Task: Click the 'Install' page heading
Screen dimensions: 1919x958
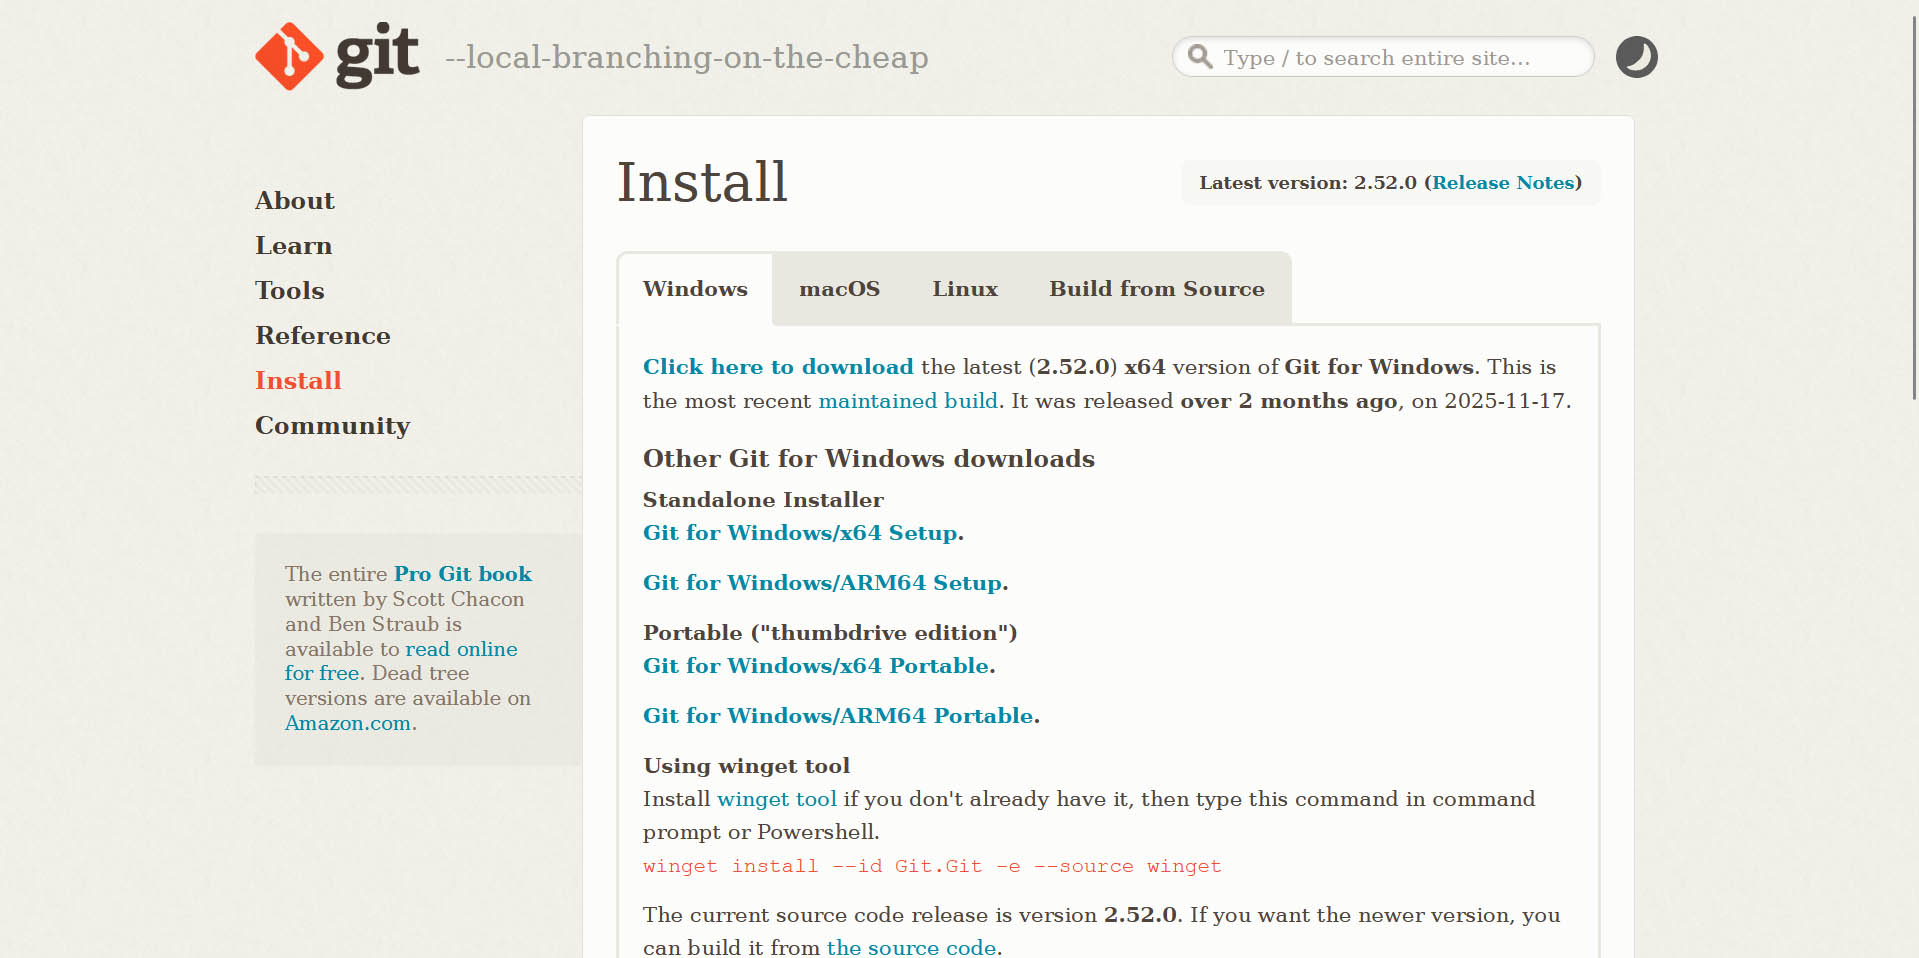Action: pos(702,182)
